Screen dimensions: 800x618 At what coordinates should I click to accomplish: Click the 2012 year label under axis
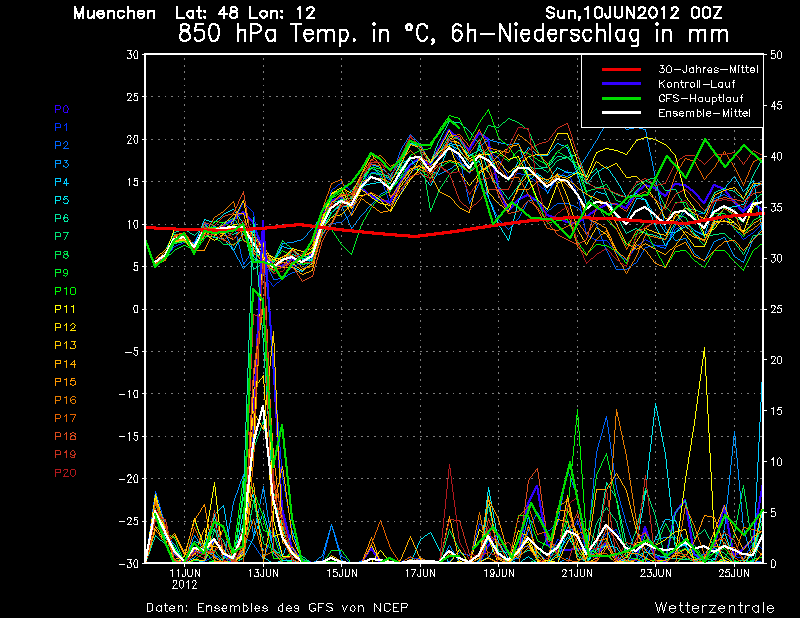185,585
